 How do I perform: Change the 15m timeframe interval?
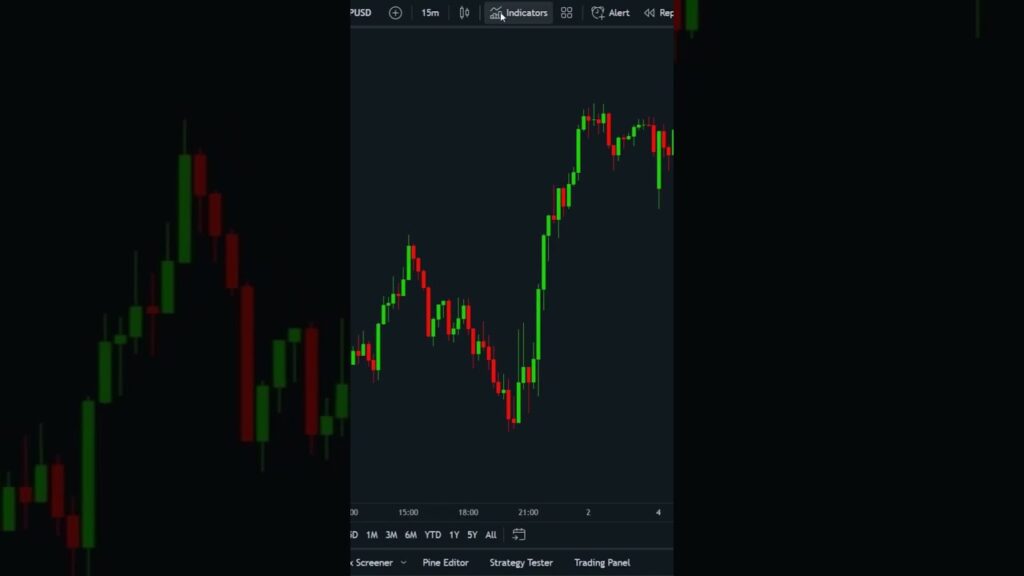(x=430, y=13)
